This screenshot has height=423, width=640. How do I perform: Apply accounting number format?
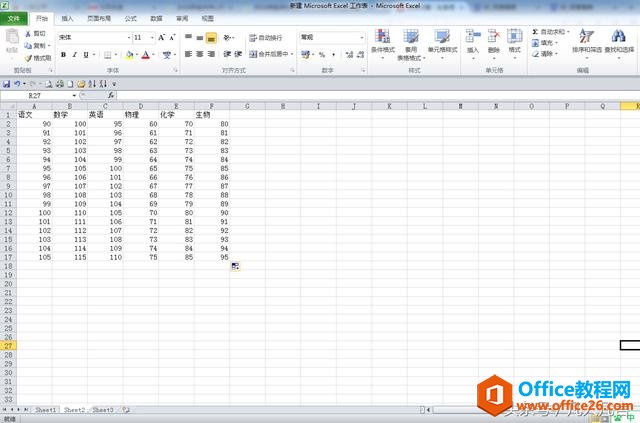[305, 54]
